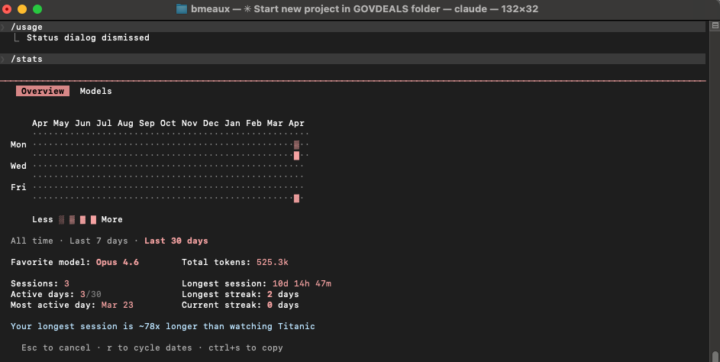Click the darkest legend swatch next to Less
The height and width of the screenshot is (362, 720).
pyautogui.click(x=62, y=220)
